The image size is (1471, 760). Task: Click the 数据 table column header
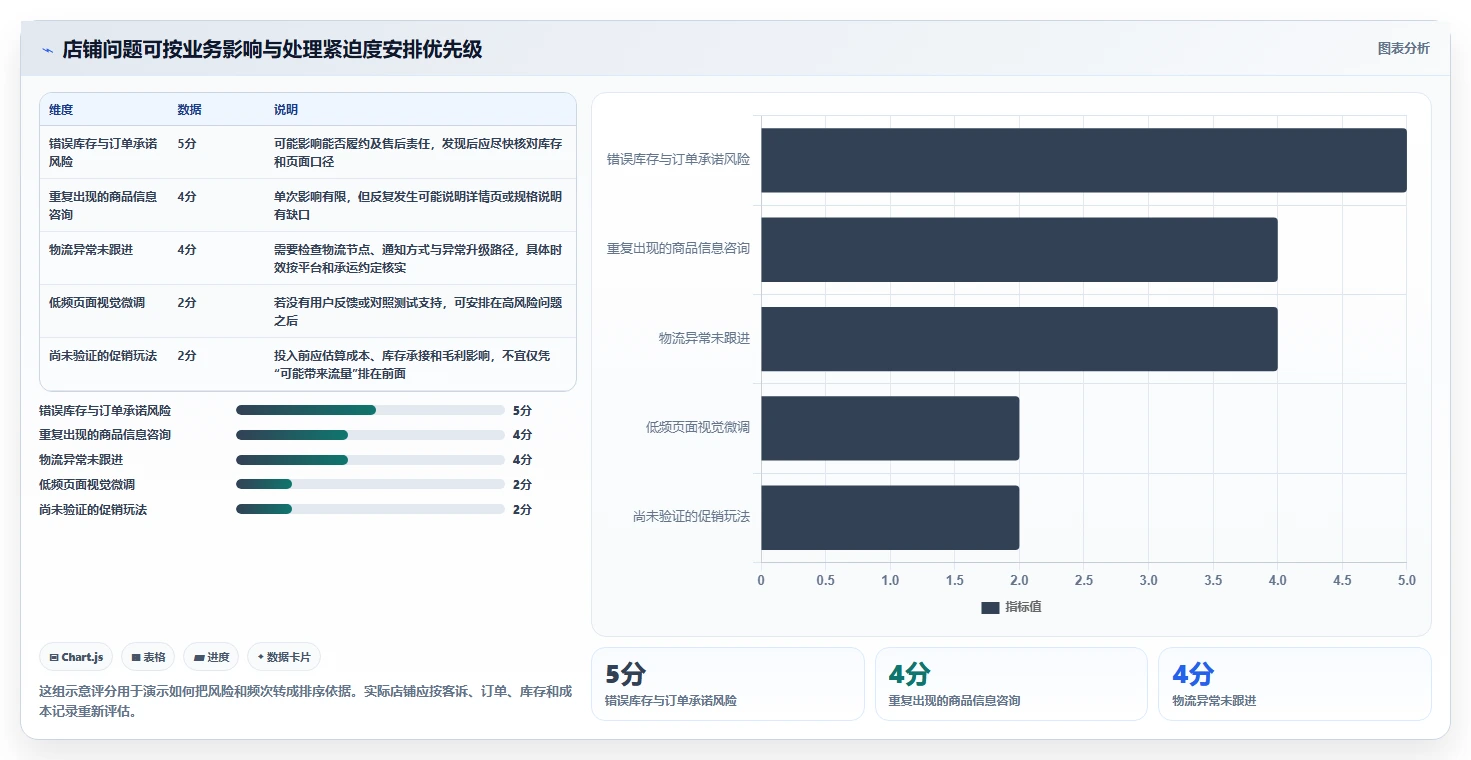pyautogui.click(x=189, y=110)
